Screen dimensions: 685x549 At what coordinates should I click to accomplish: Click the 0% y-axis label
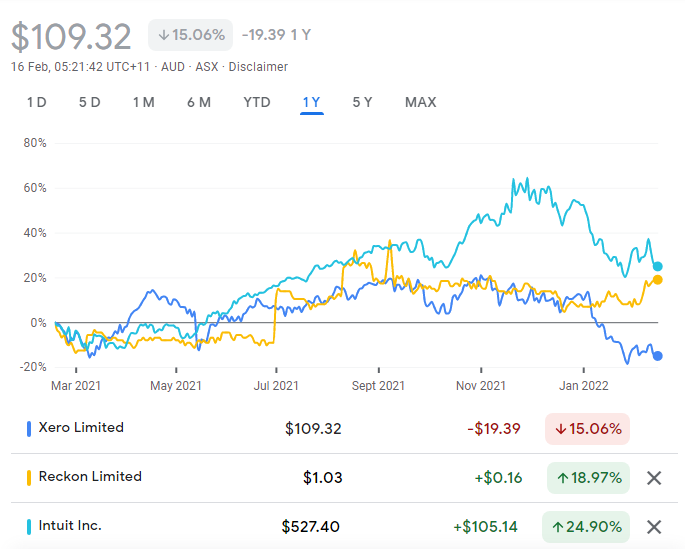pos(38,323)
